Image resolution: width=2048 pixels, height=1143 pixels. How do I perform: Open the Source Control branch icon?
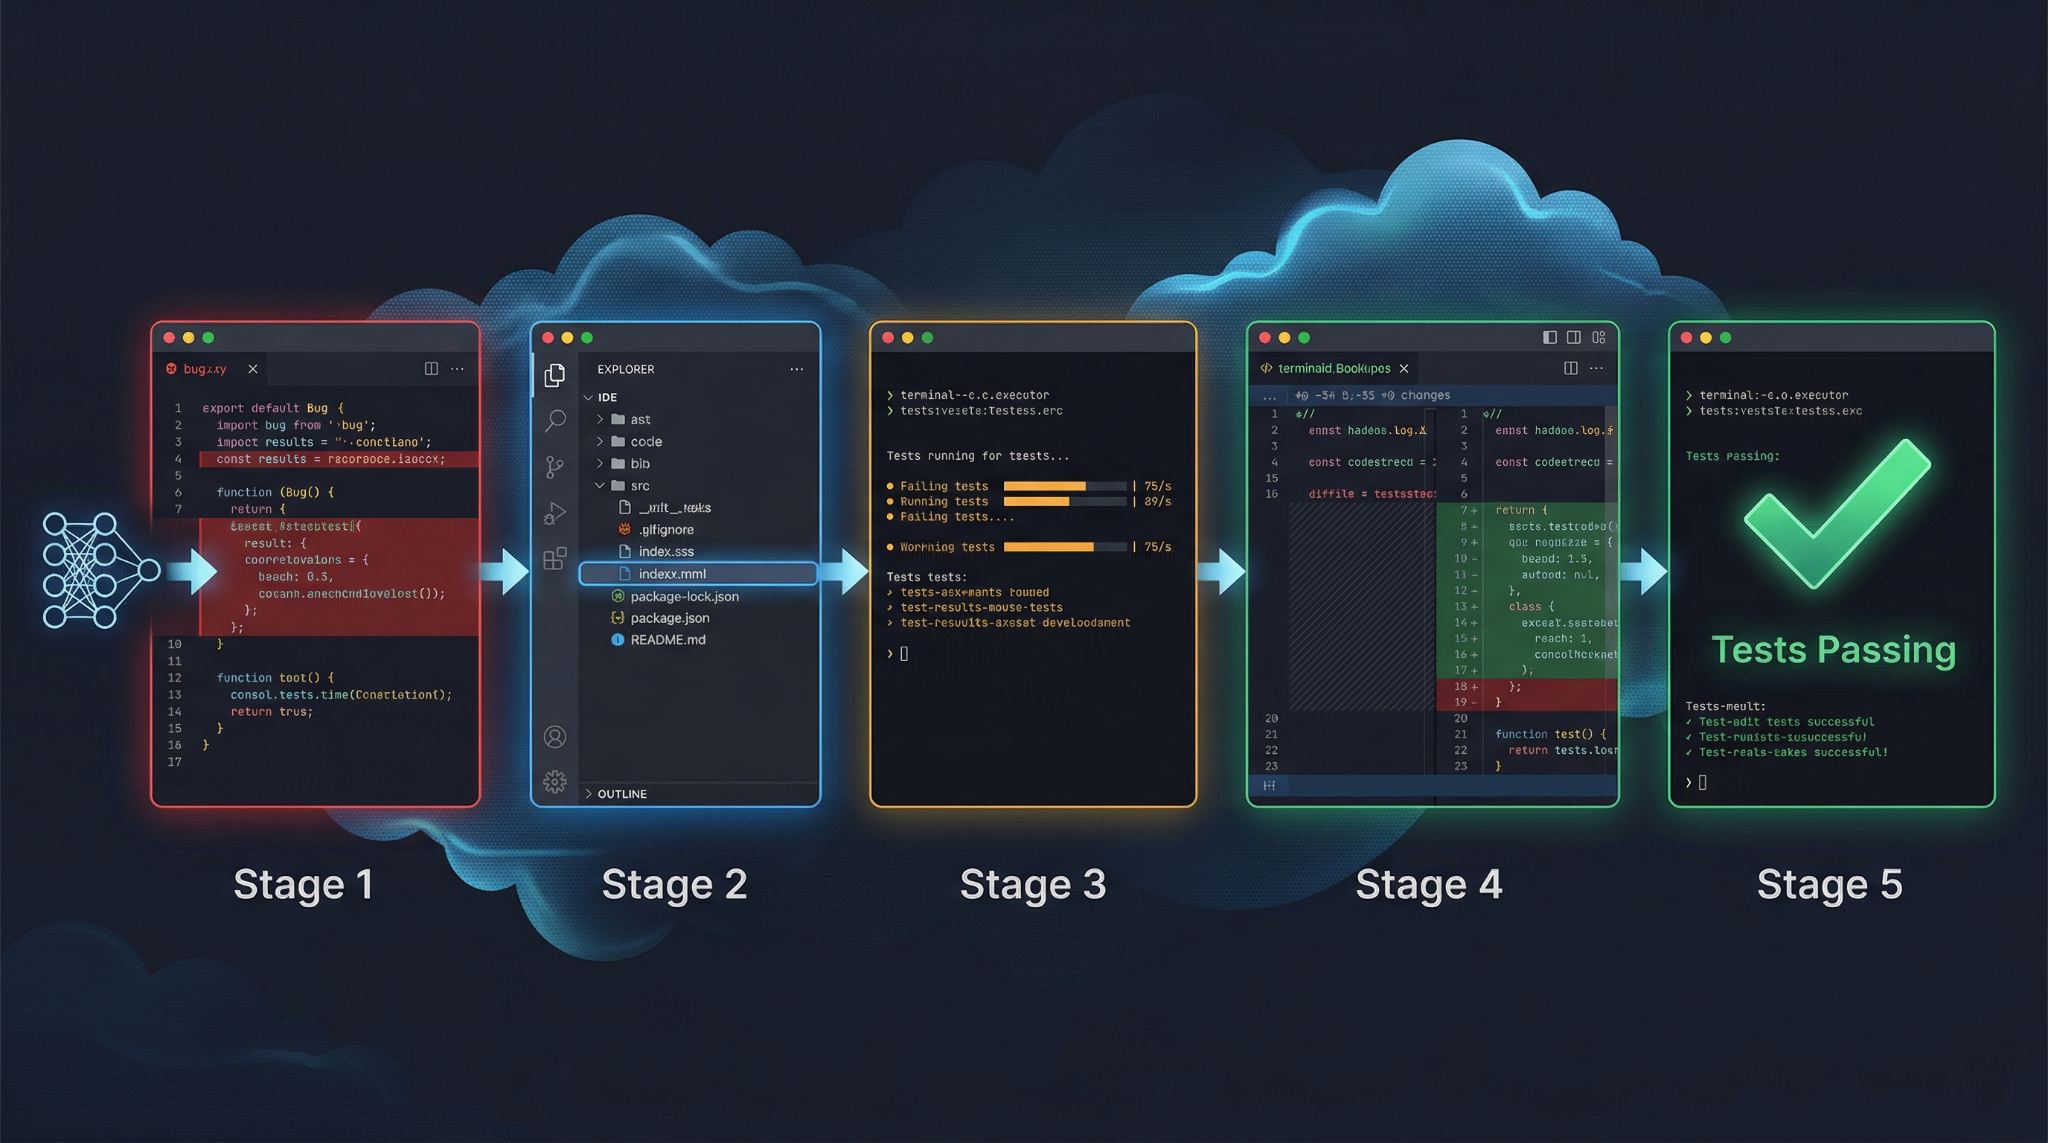(x=555, y=466)
